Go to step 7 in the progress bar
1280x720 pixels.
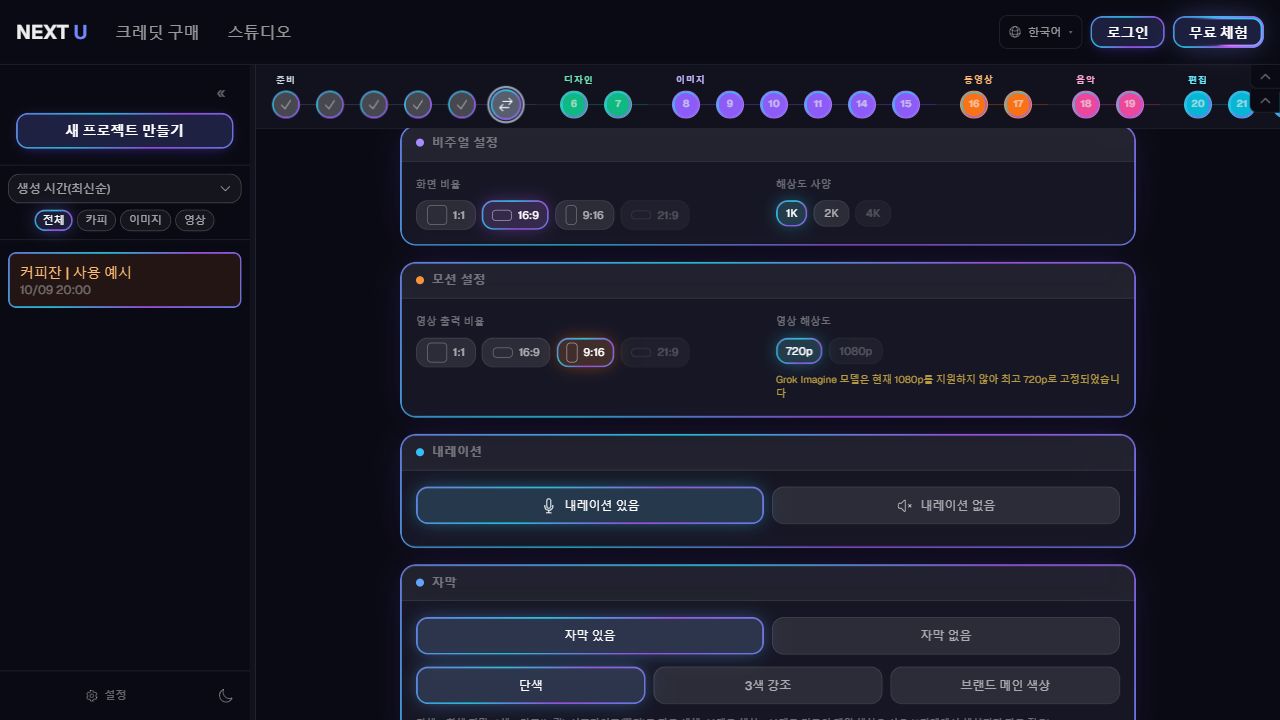click(618, 104)
